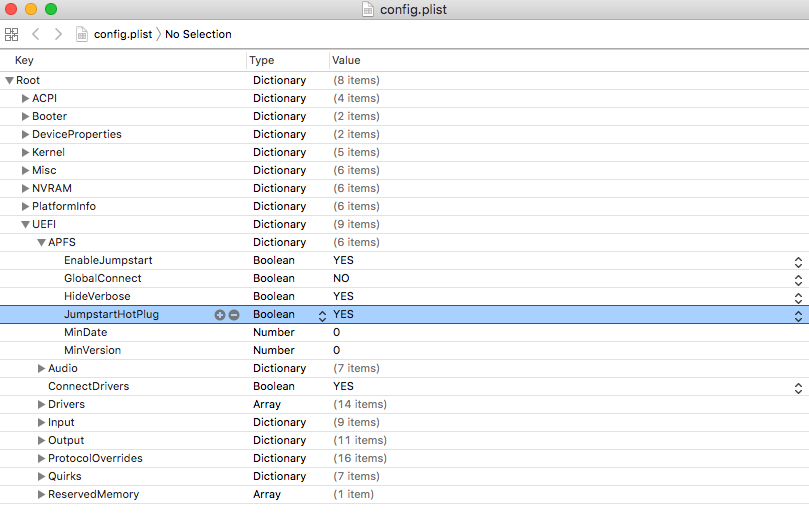Click the MinDate value 0
Screen dimensions: 809x522
coord(336,333)
